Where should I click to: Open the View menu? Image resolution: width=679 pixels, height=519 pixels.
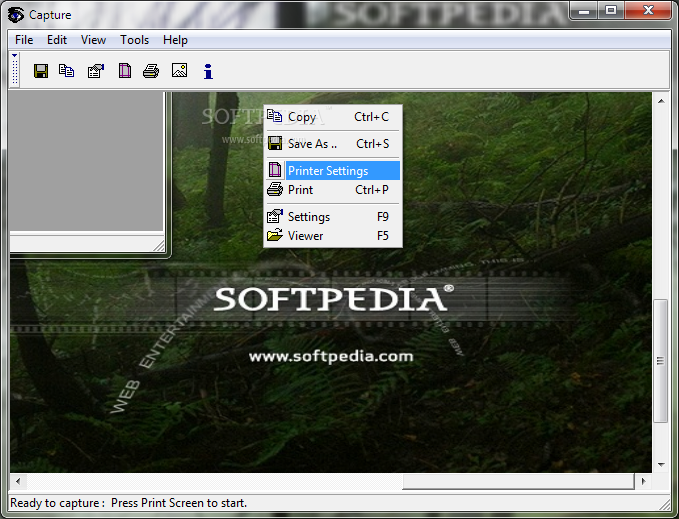point(93,40)
